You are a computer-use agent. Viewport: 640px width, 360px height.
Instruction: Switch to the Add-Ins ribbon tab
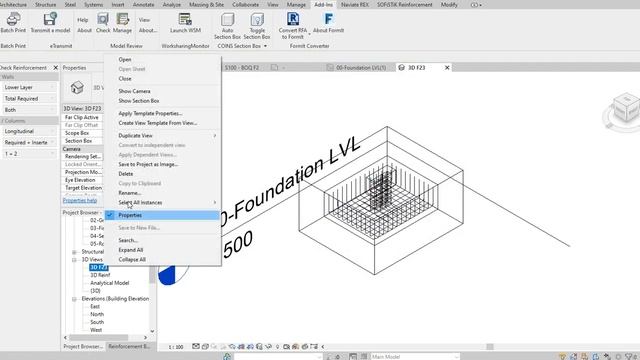point(323,4)
